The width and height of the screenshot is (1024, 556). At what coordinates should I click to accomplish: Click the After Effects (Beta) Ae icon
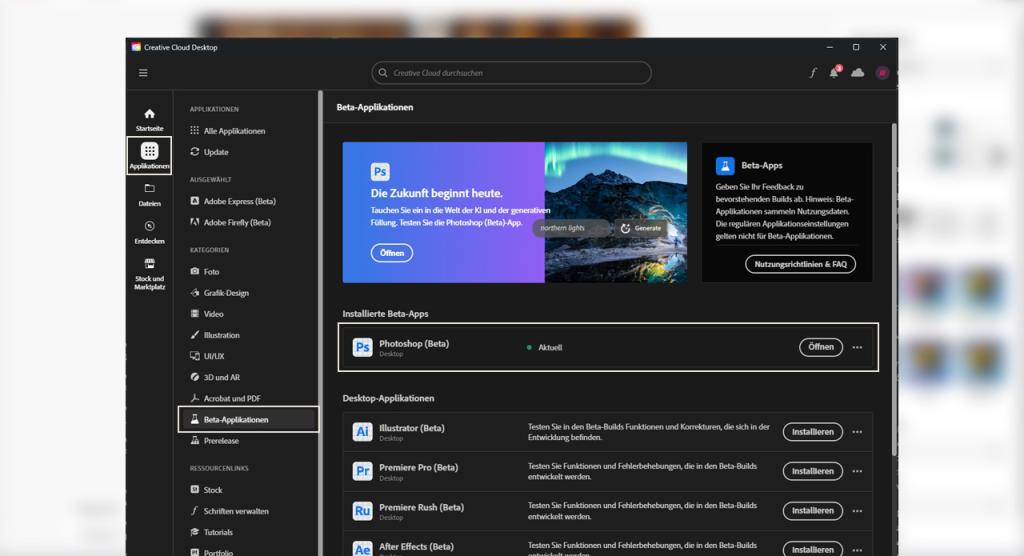pos(362,548)
